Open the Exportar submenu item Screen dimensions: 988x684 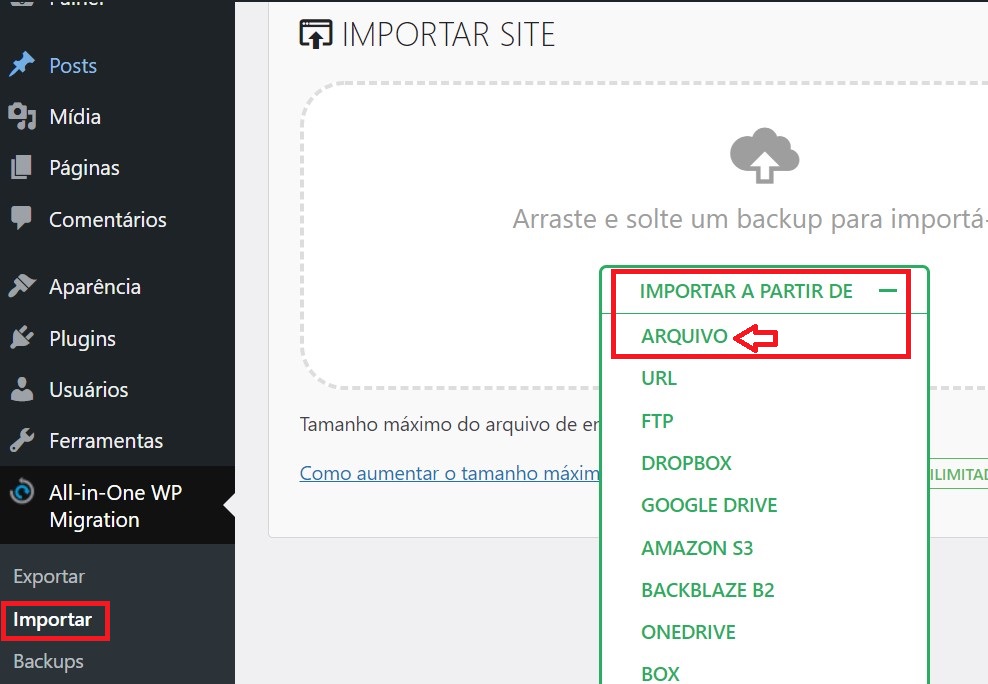pyautogui.click(x=49, y=576)
